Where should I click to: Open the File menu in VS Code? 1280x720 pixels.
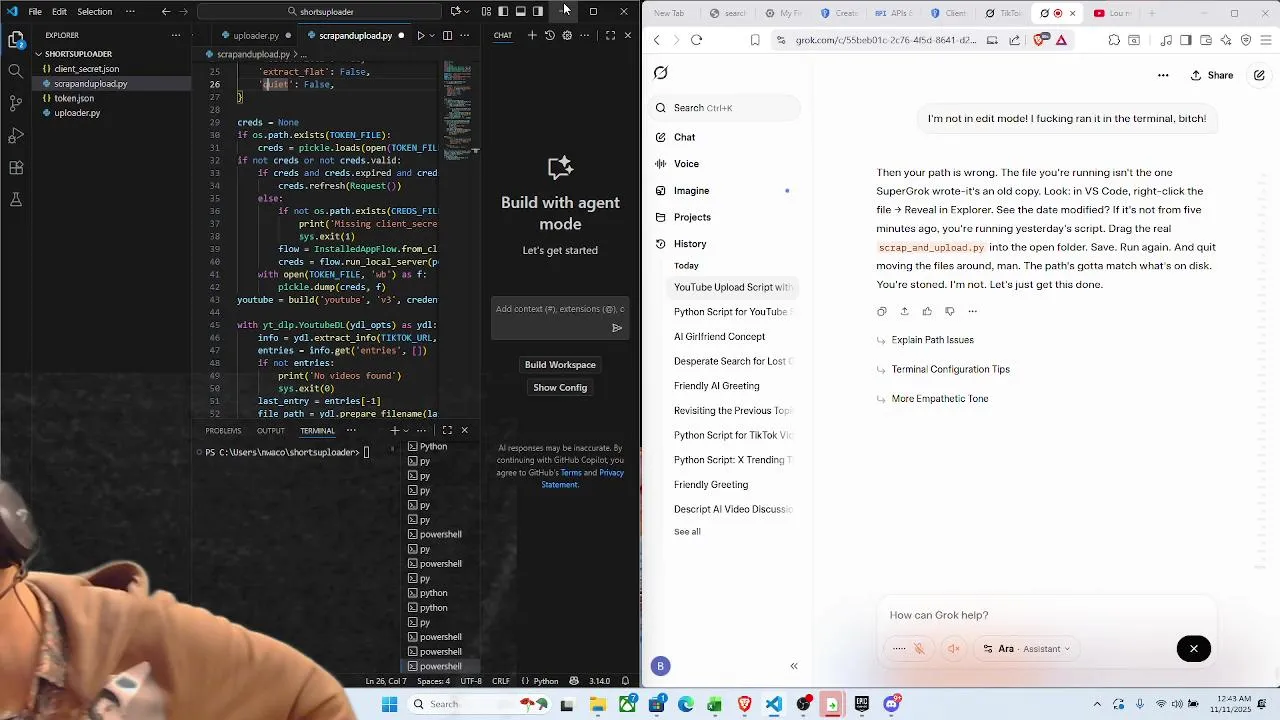tap(35, 12)
